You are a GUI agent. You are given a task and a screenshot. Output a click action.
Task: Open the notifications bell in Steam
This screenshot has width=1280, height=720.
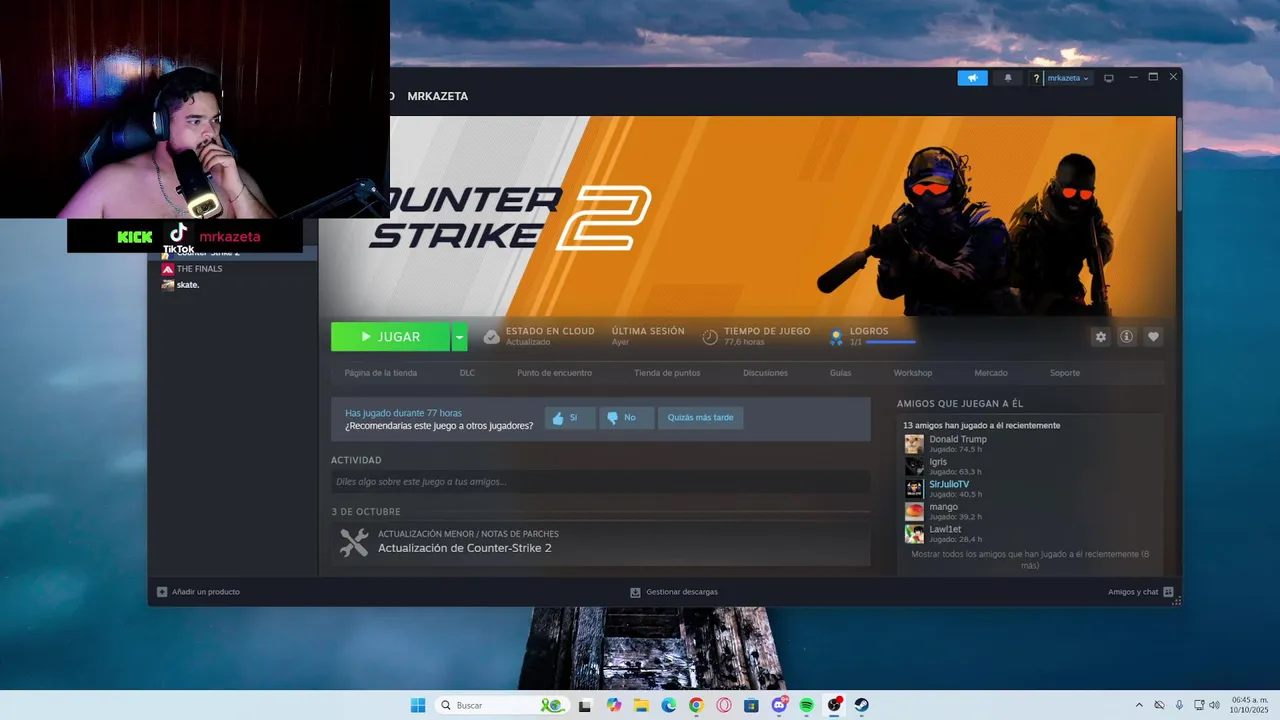coord(1008,78)
